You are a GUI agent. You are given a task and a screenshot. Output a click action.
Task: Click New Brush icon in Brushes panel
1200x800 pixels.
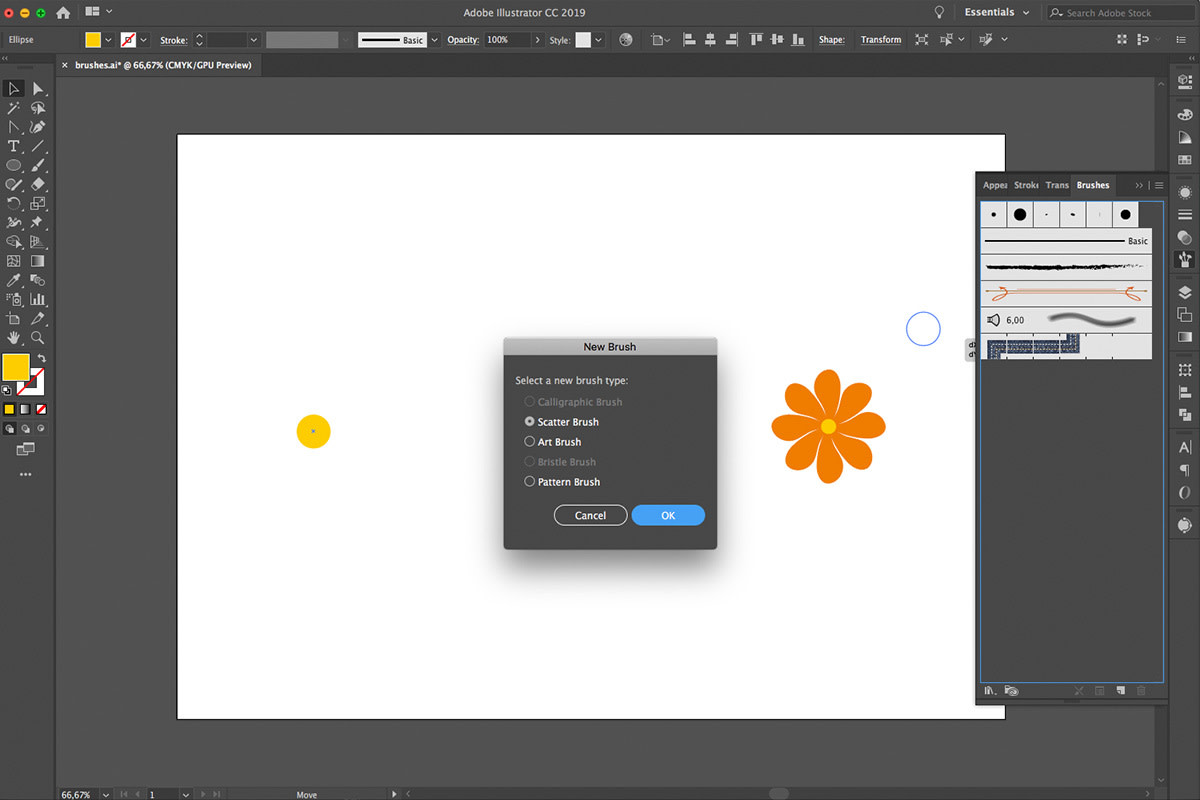(x=1121, y=690)
